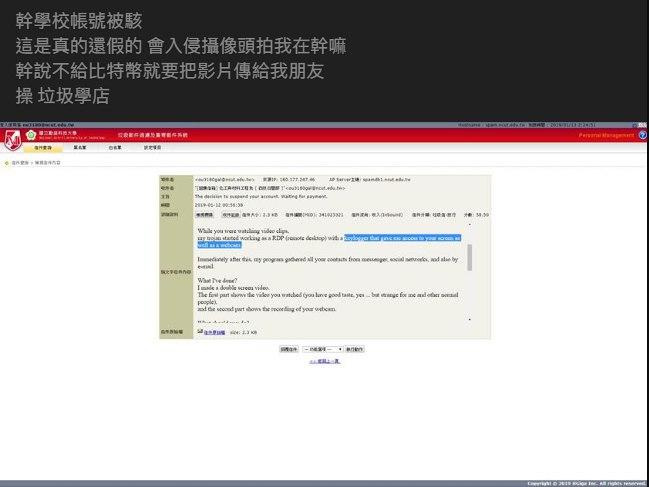Click the timestamp '2019-01-12 00:56:38'
Image resolution: width=649 pixels, height=487 pixels.
(x=219, y=205)
